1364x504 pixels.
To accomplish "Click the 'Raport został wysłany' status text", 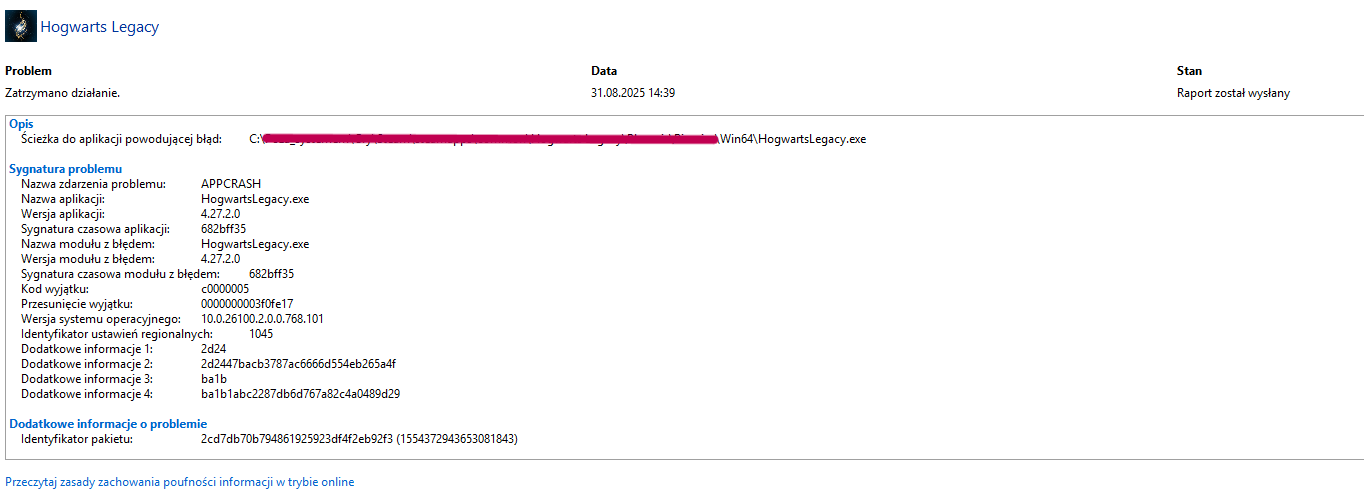I will point(1233,93).
